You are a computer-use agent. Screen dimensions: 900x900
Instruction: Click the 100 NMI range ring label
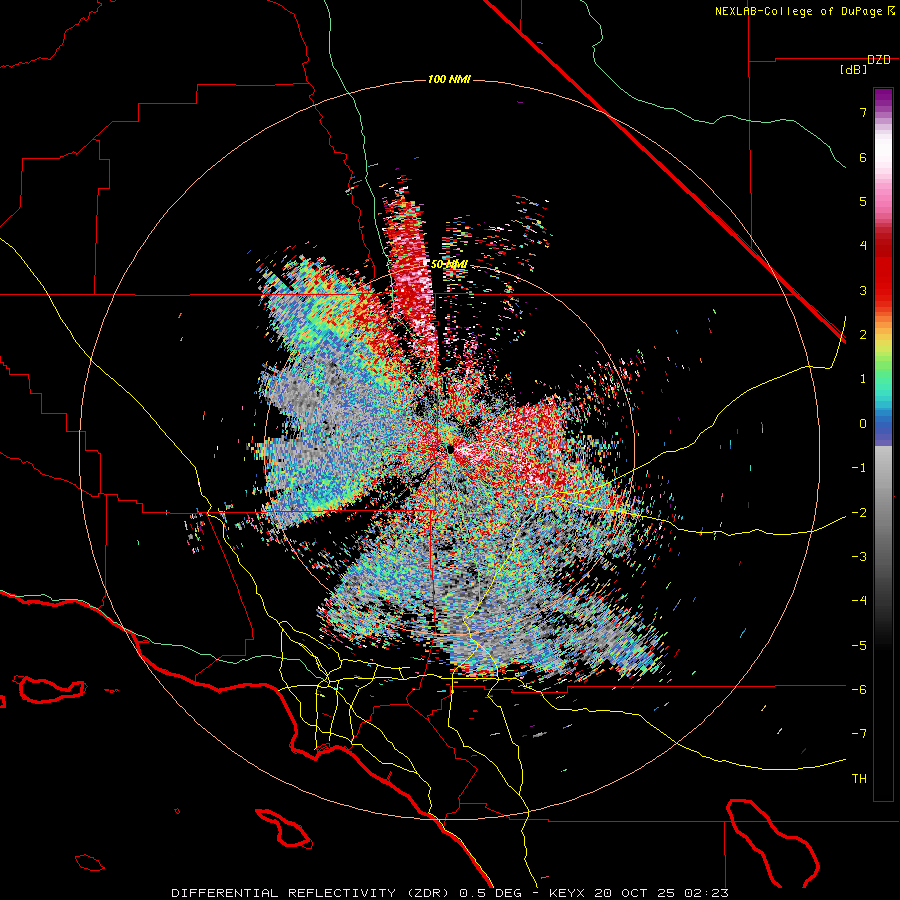click(449, 79)
